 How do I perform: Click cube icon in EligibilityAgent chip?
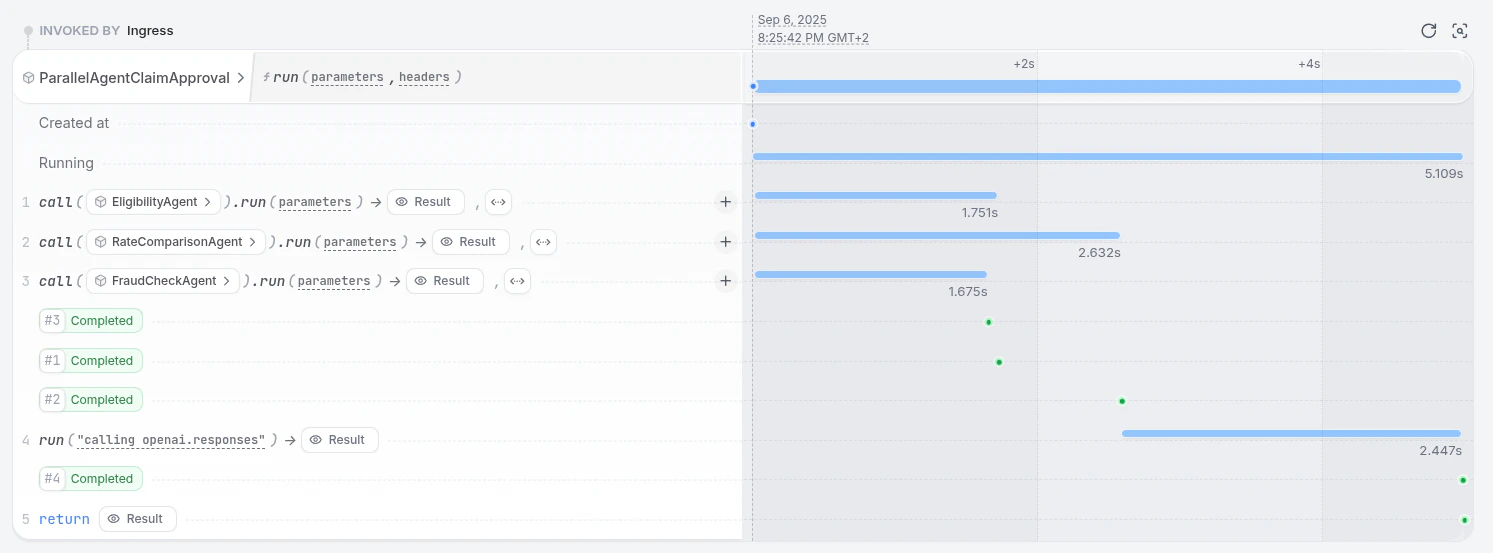pos(101,202)
